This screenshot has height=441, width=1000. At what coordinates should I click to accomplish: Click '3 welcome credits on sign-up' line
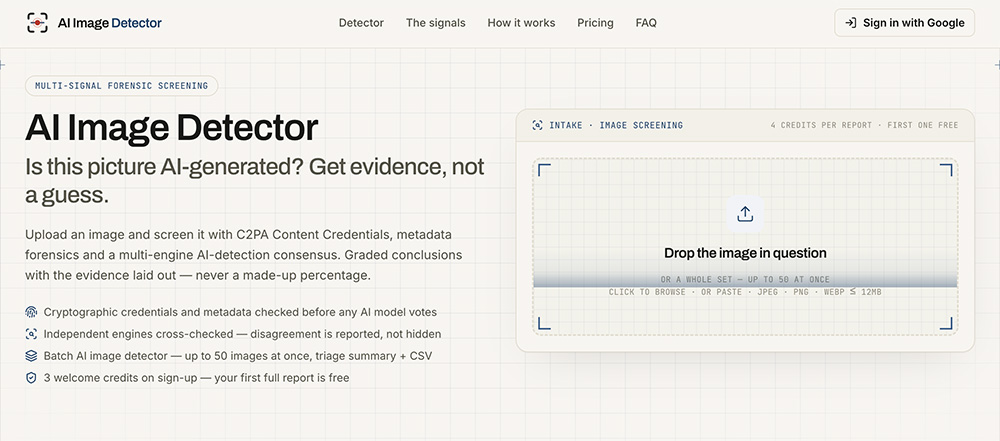tap(196, 377)
